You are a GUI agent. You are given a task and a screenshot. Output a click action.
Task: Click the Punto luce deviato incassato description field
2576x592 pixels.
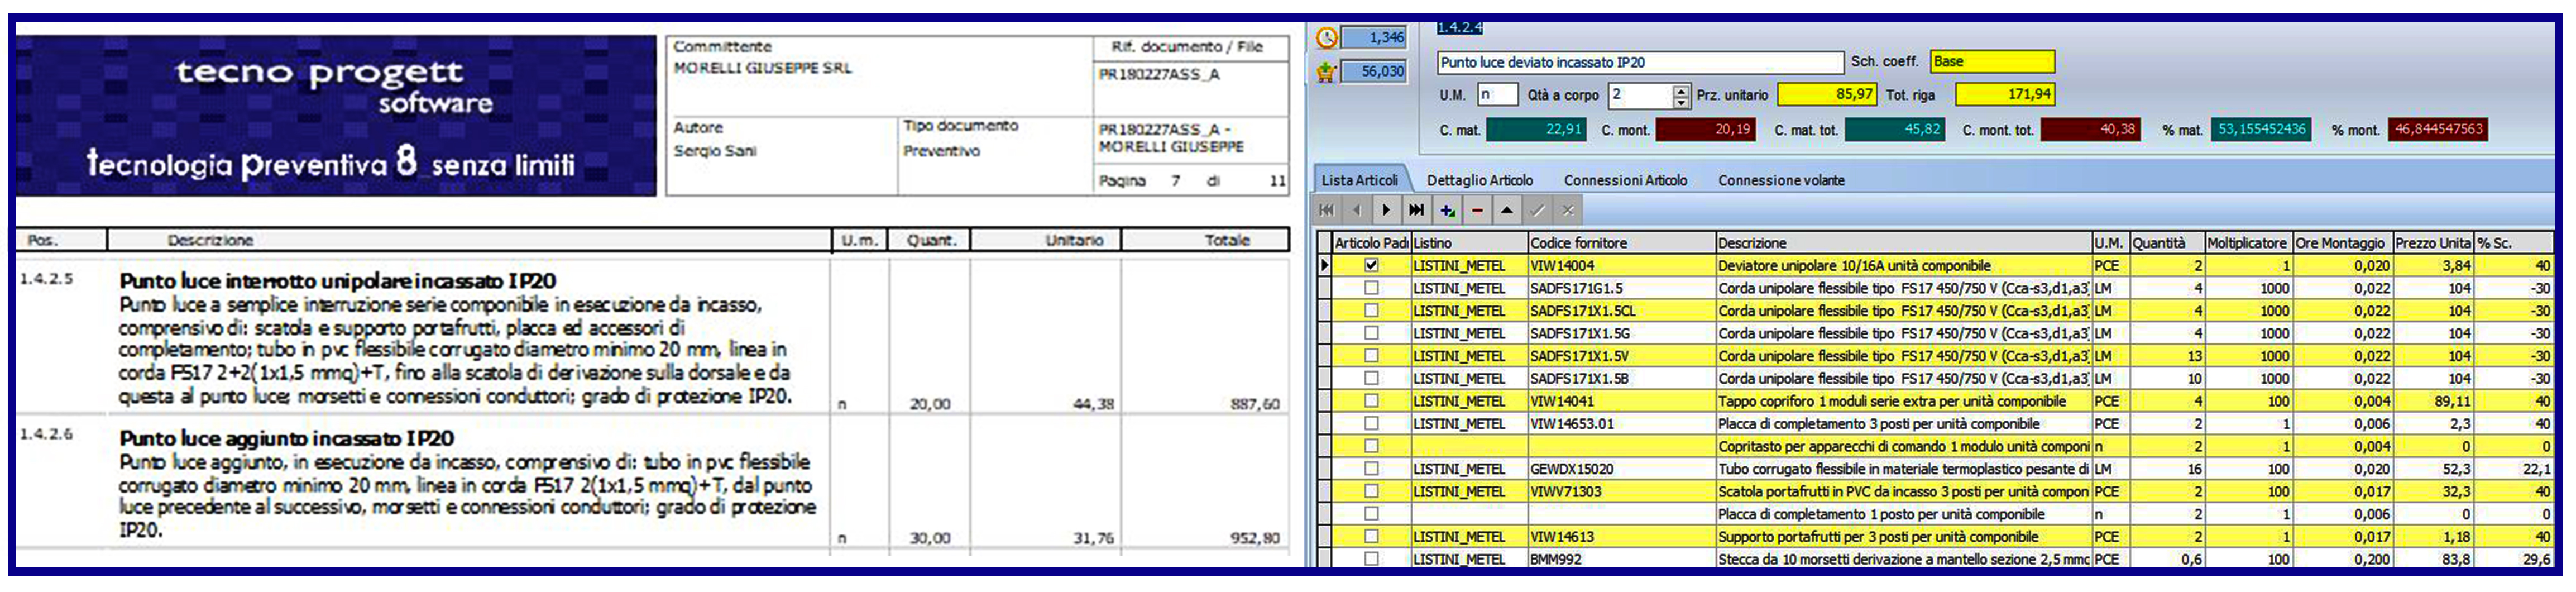click(1640, 63)
